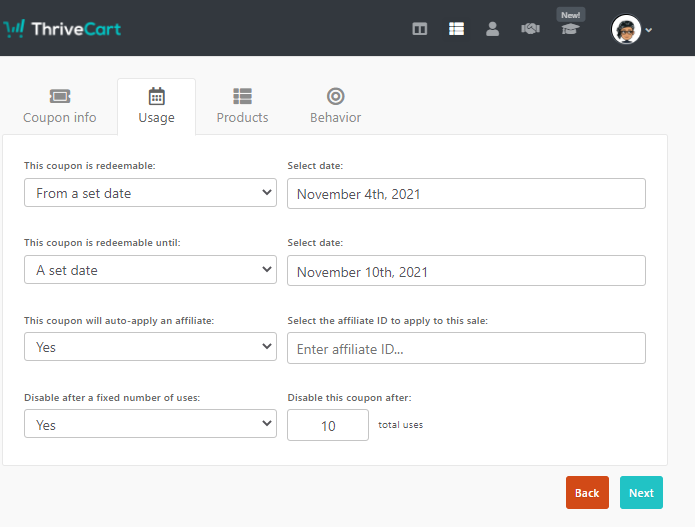This screenshot has width=695, height=527.
Task: Click the user profile avatar
Action: (626, 29)
